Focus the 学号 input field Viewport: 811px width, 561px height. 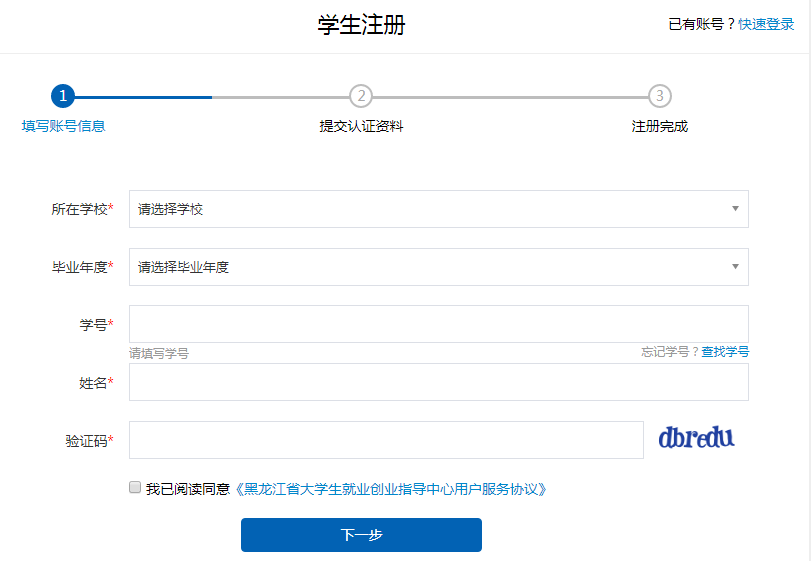tap(438, 324)
